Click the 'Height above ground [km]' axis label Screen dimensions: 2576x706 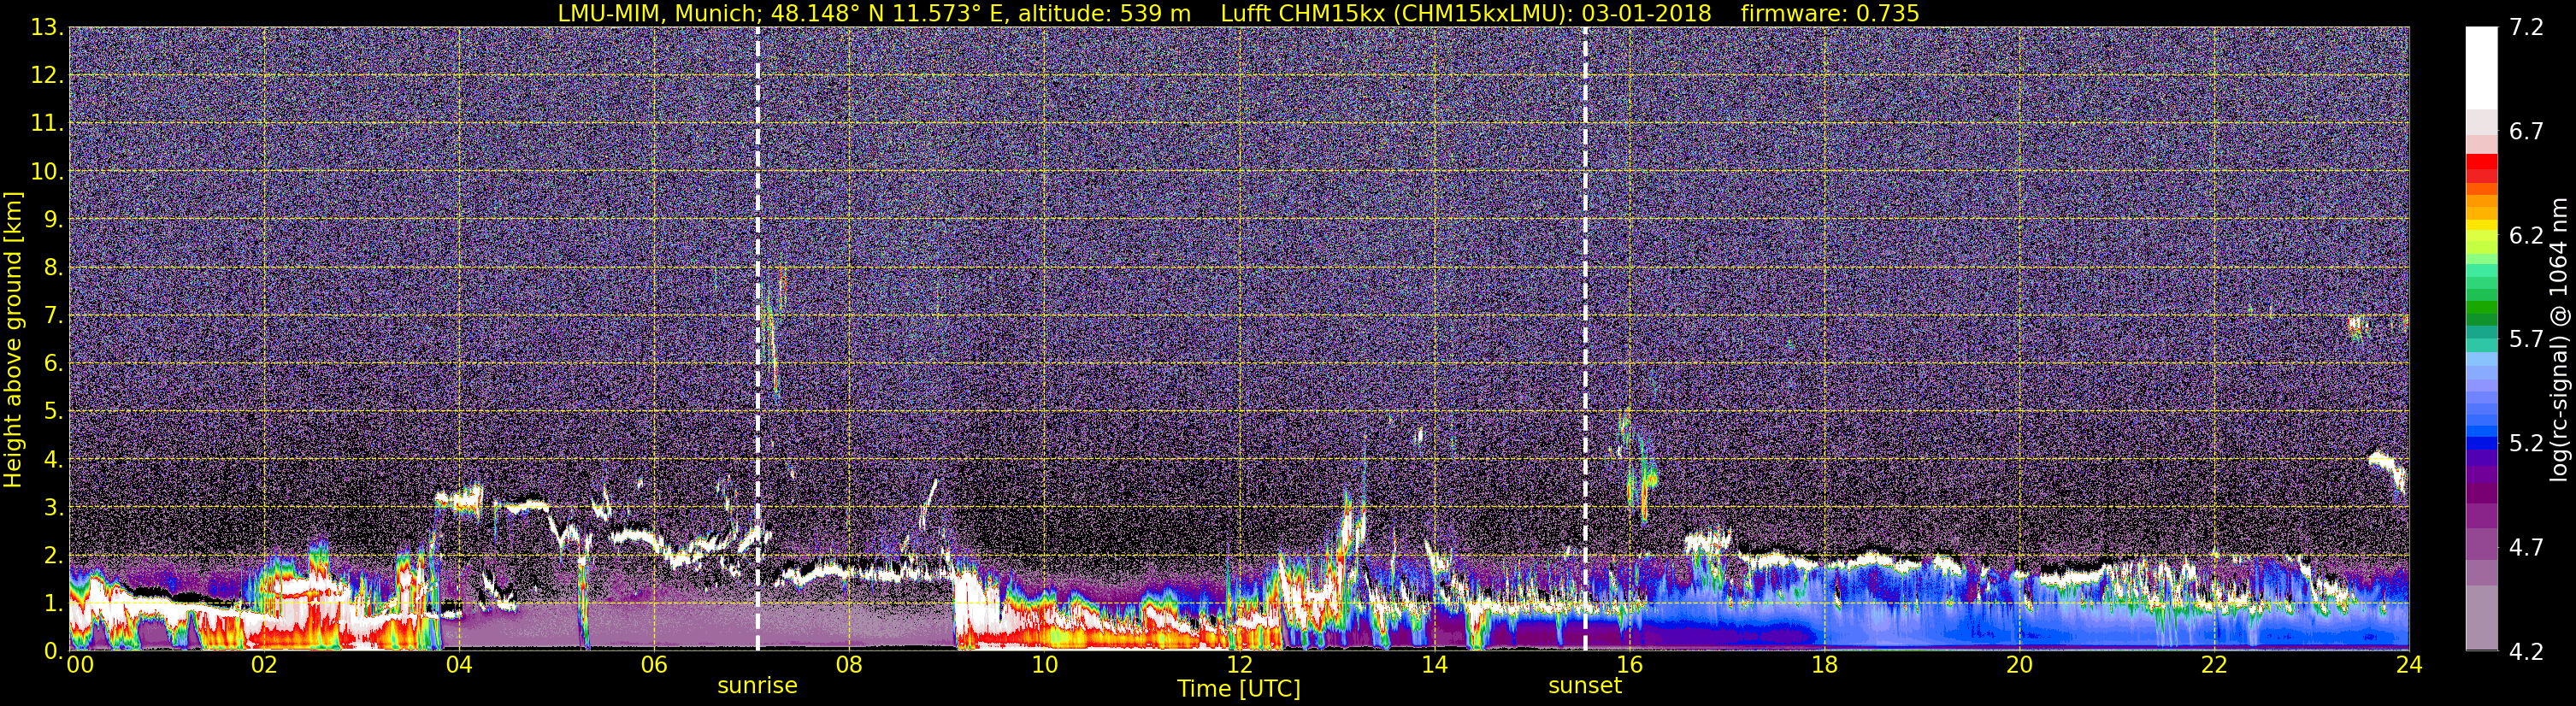(x=13, y=340)
